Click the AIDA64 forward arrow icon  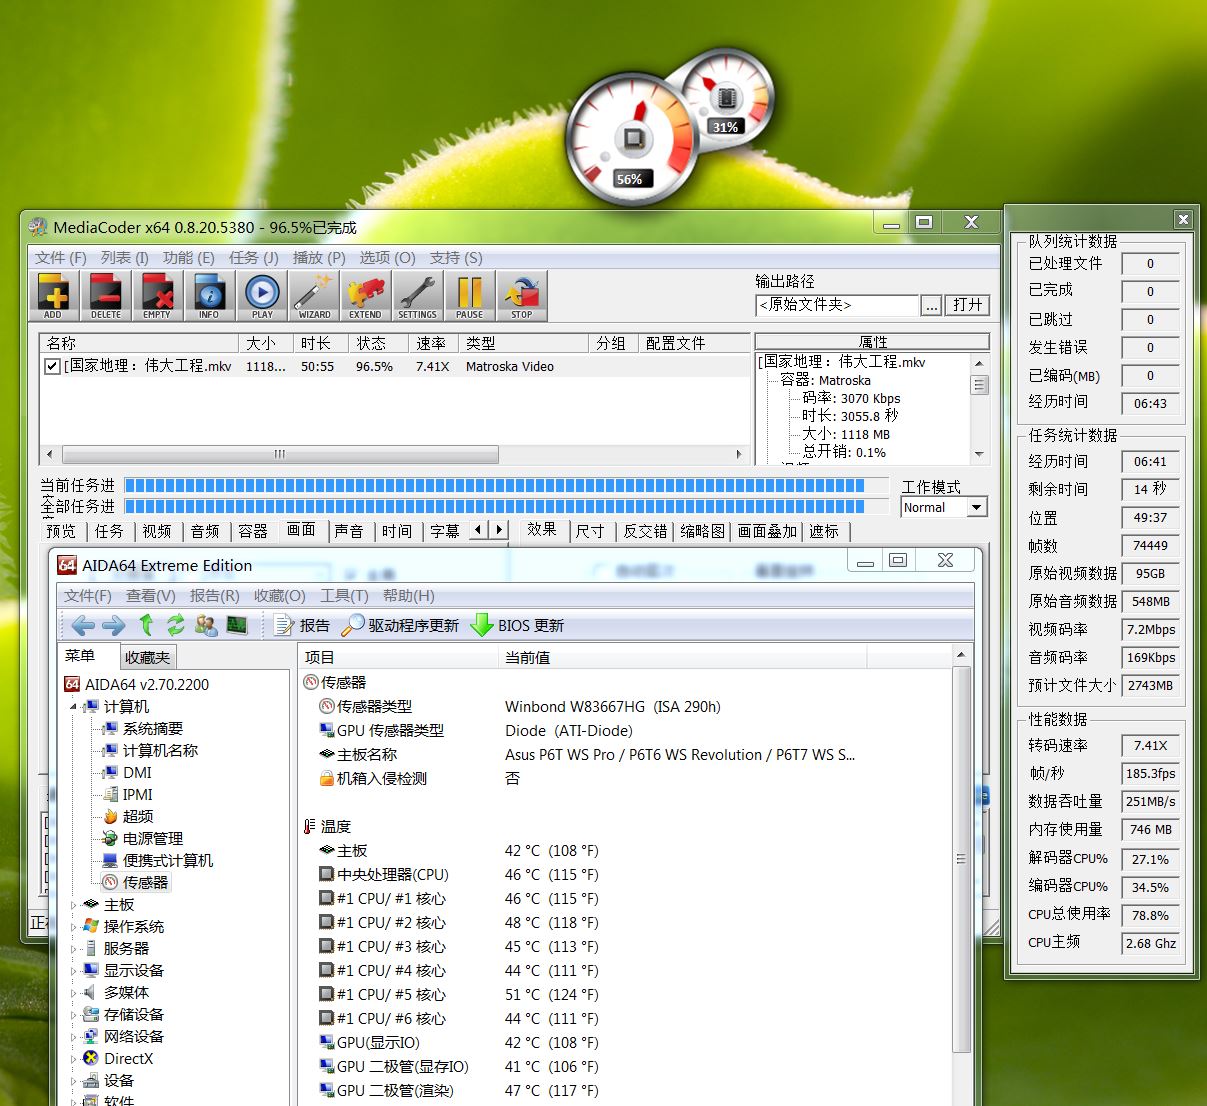[x=114, y=626]
